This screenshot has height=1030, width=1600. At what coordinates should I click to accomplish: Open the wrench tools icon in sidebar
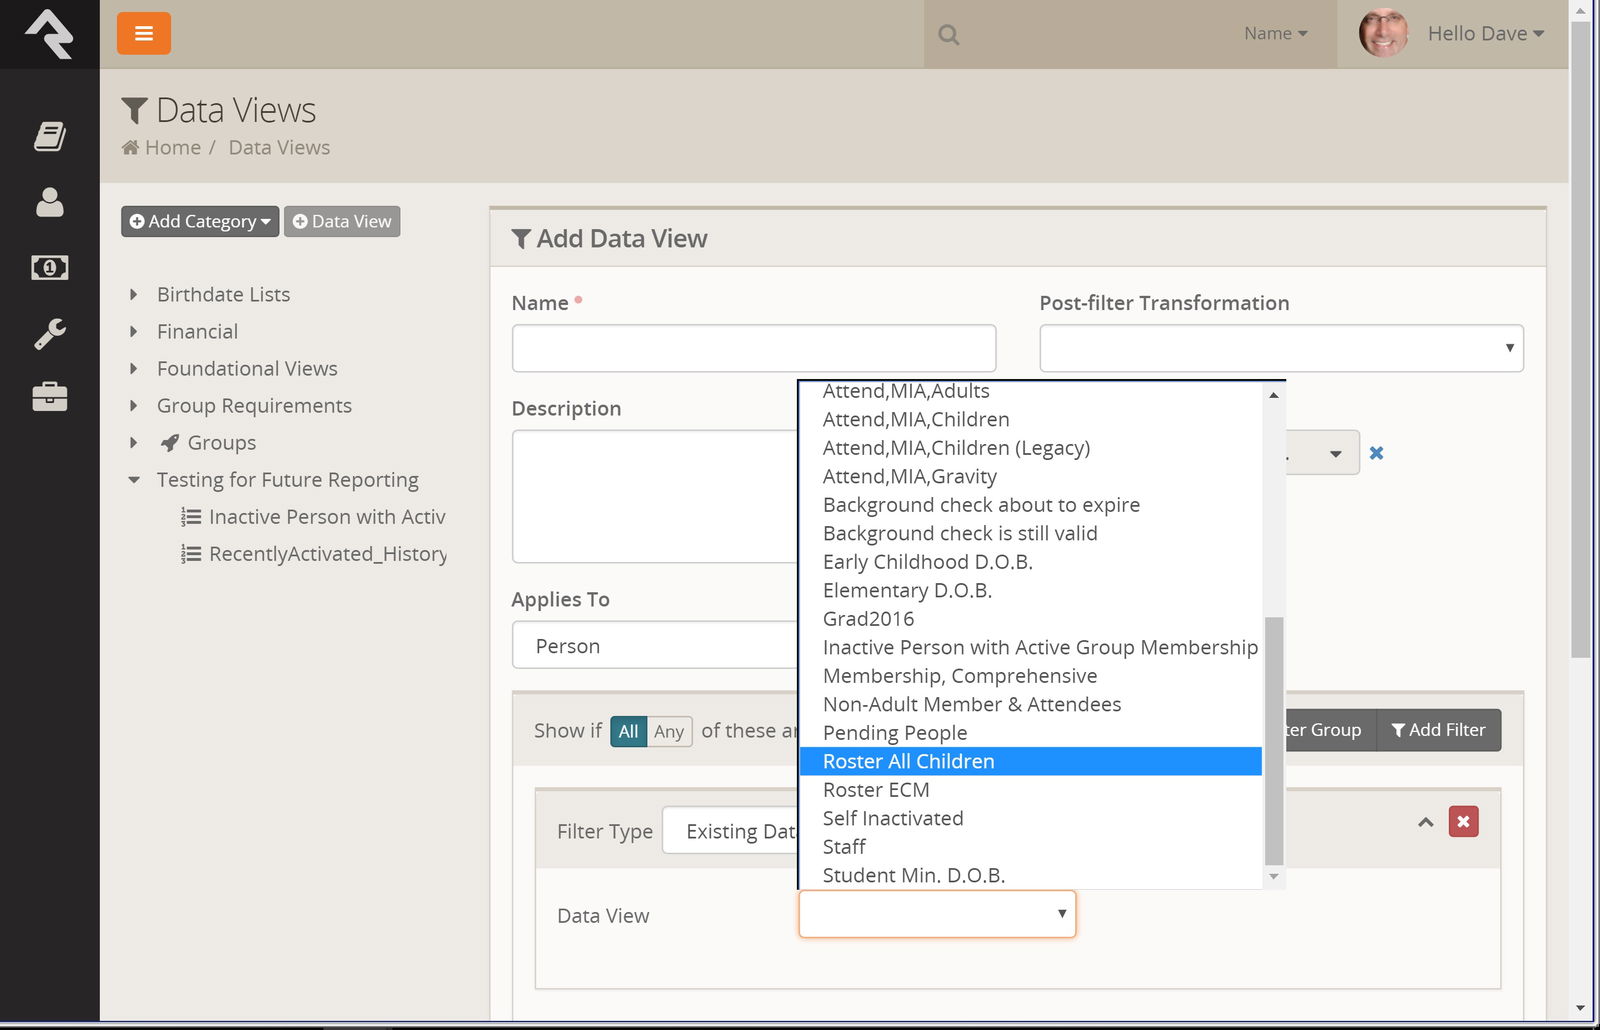[x=49, y=333]
